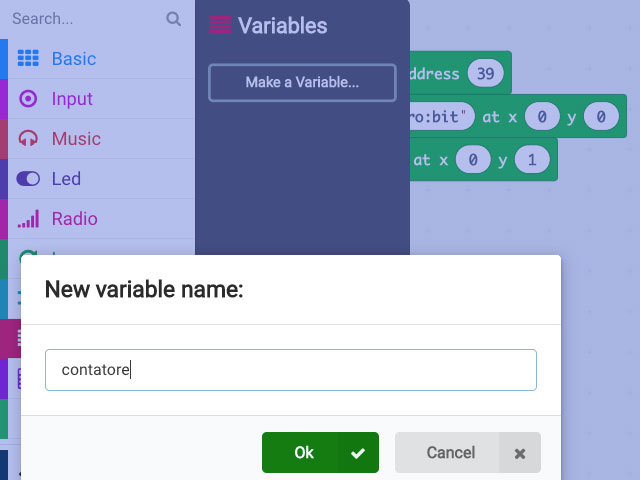Click the checkmark icon on Ok button
The height and width of the screenshot is (480, 640).
coord(358,453)
